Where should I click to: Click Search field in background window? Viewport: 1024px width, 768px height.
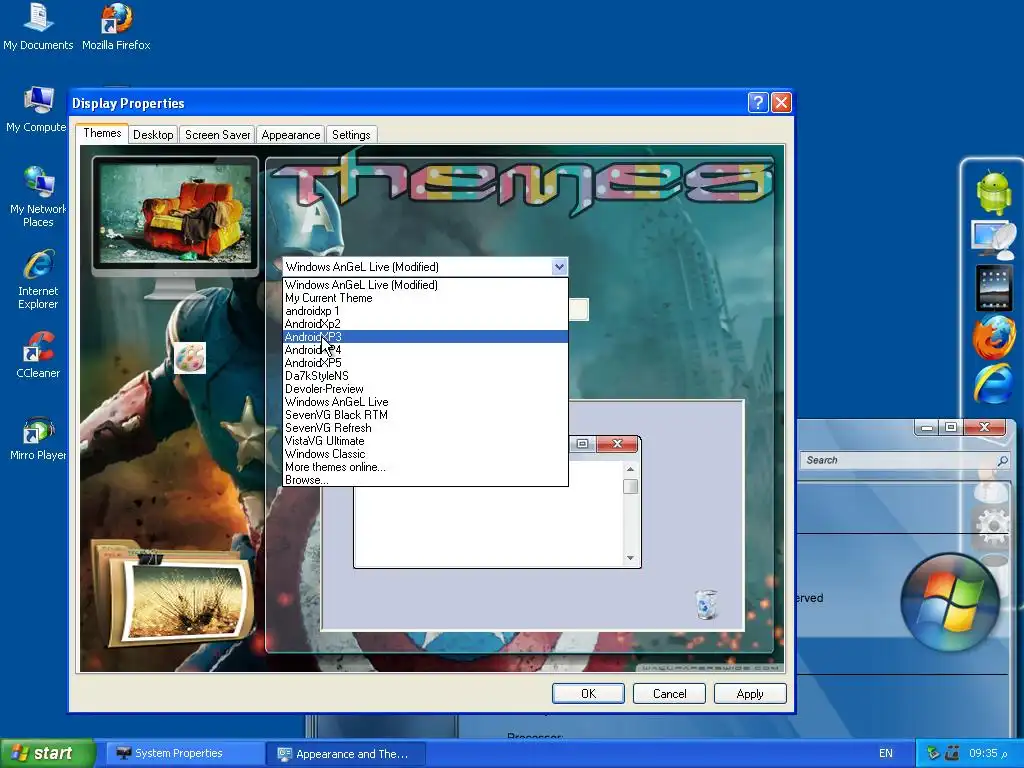pos(904,460)
